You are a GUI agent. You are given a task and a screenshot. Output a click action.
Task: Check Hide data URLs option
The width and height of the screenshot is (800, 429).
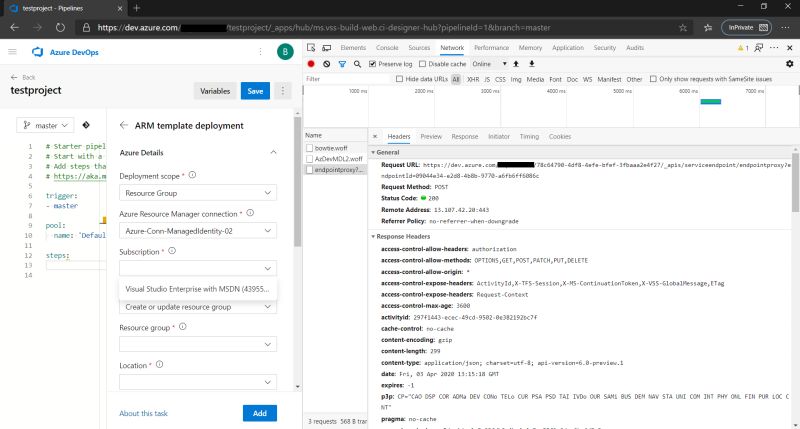[x=399, y=79]
